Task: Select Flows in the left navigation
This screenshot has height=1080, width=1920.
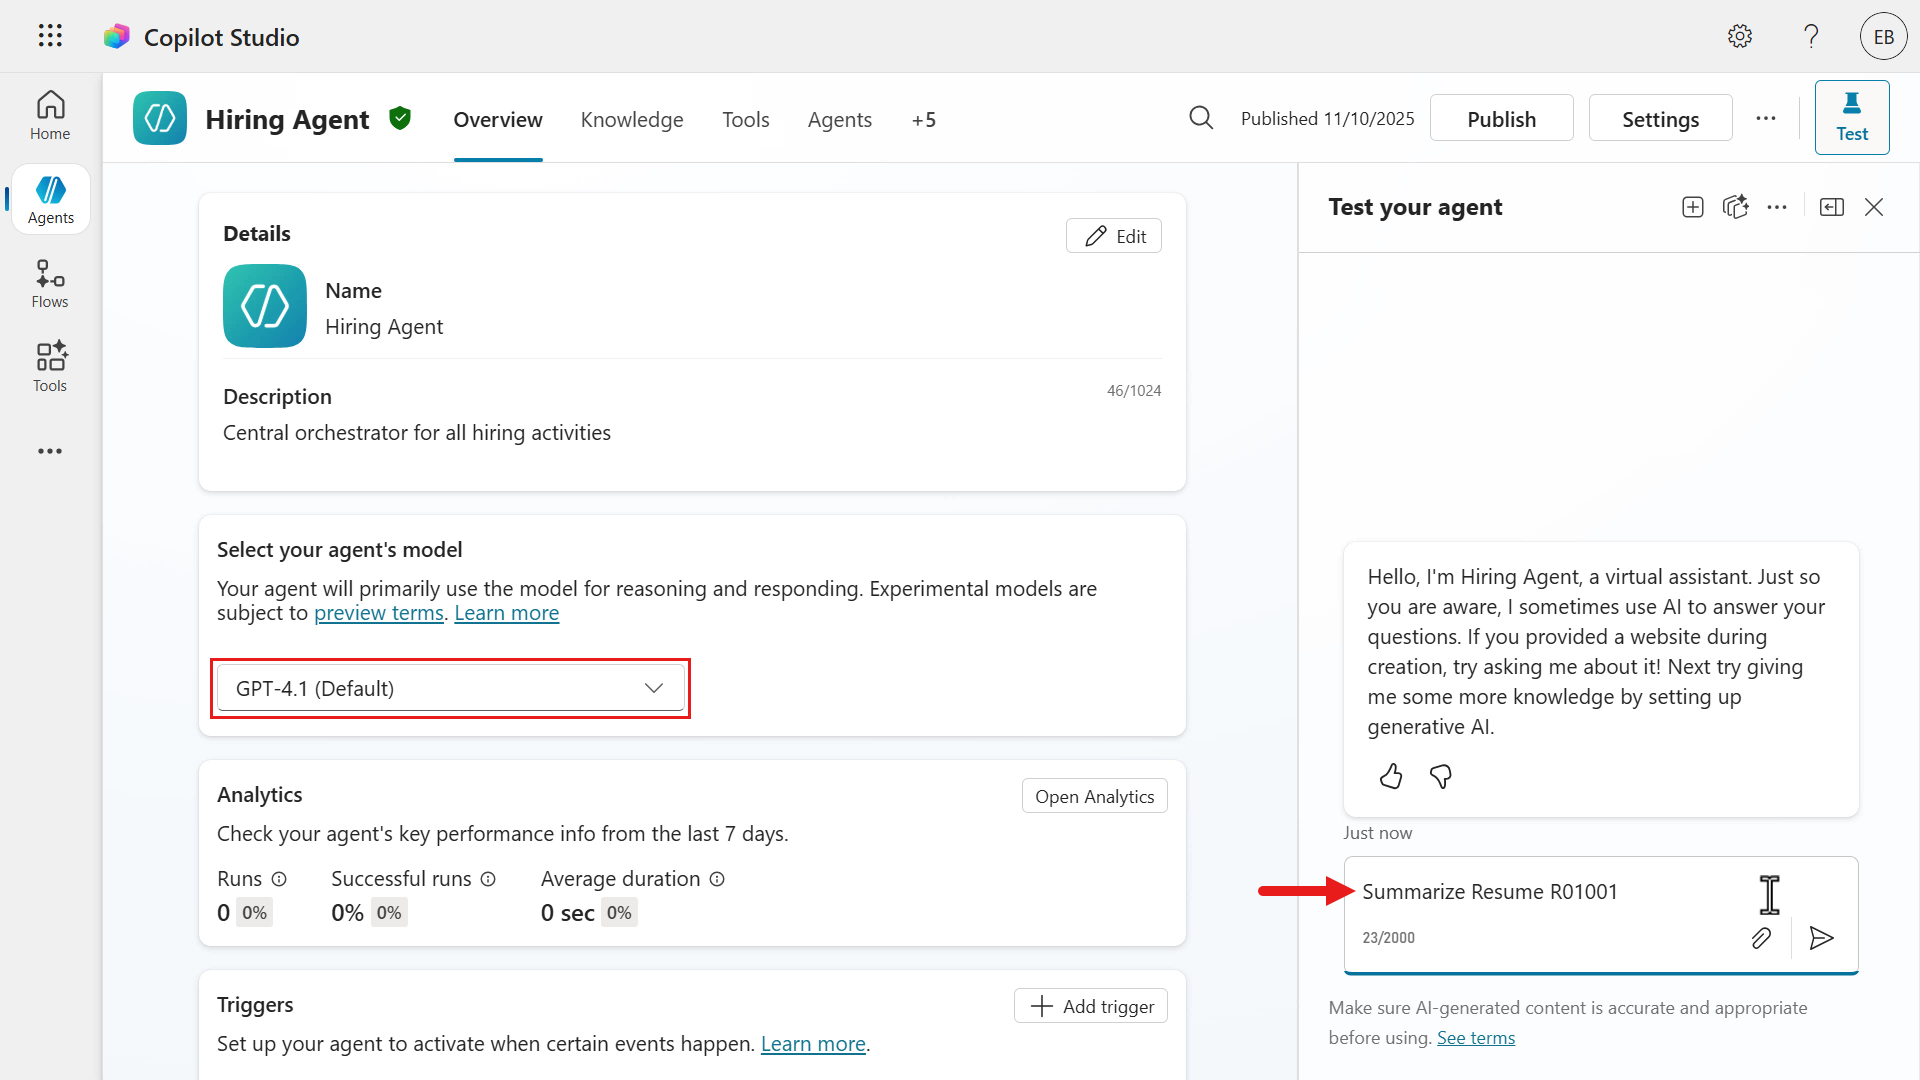Action: point(49,283)
